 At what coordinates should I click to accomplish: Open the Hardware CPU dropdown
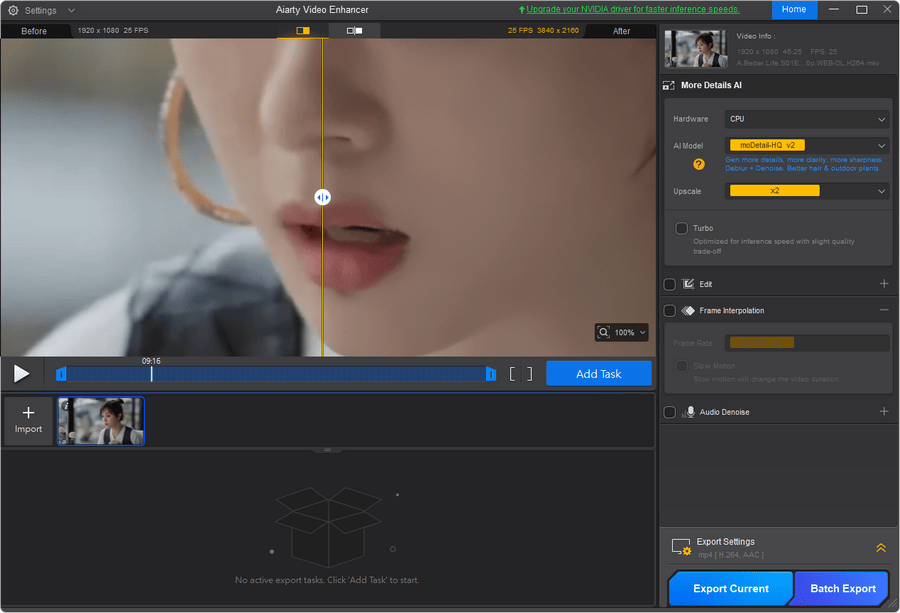(806, 119)
